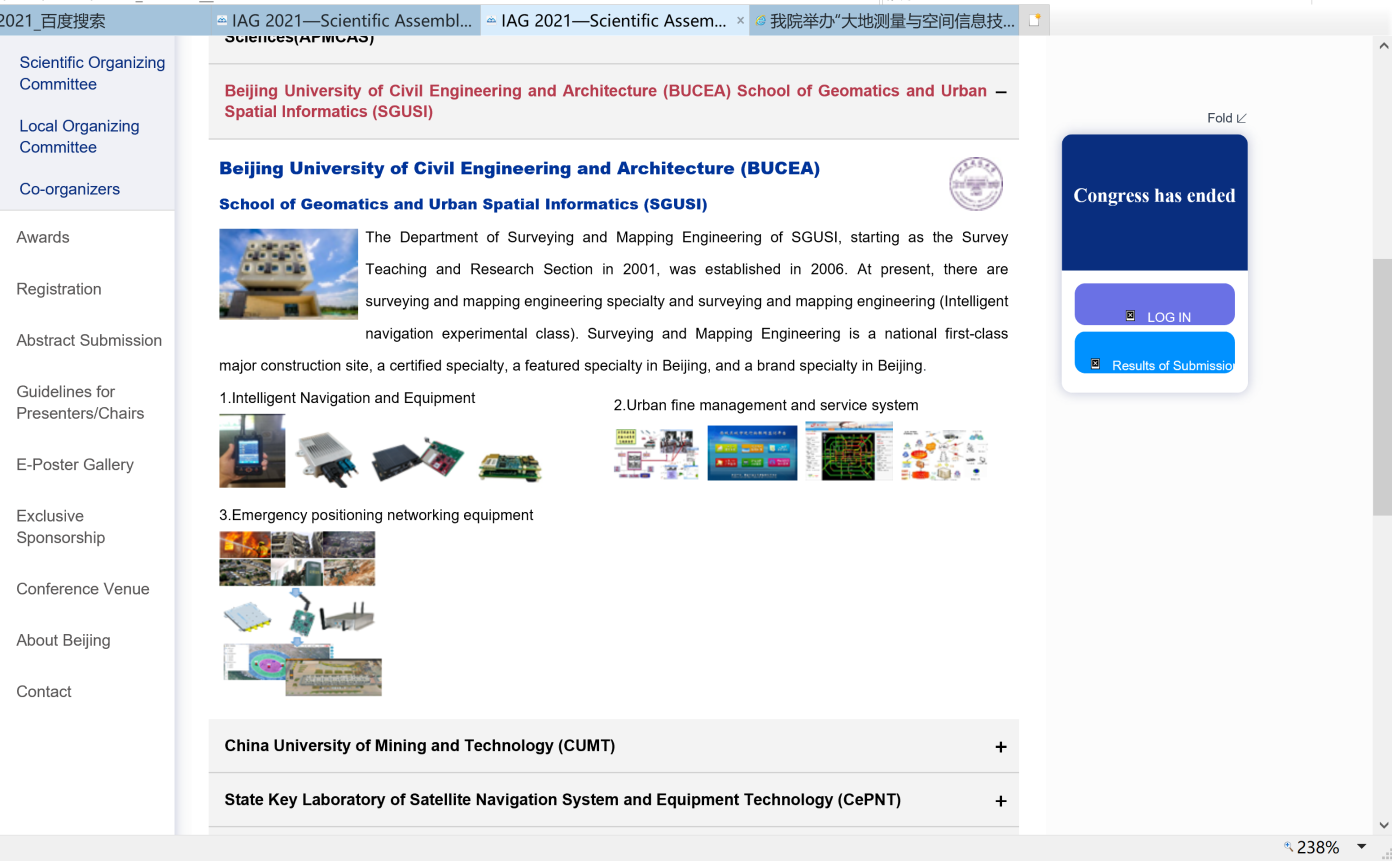The width and height of the screenshot is (1392, 861).
Task: Switch to the 百度搜索 browser tab
Action: pos(60,20)
